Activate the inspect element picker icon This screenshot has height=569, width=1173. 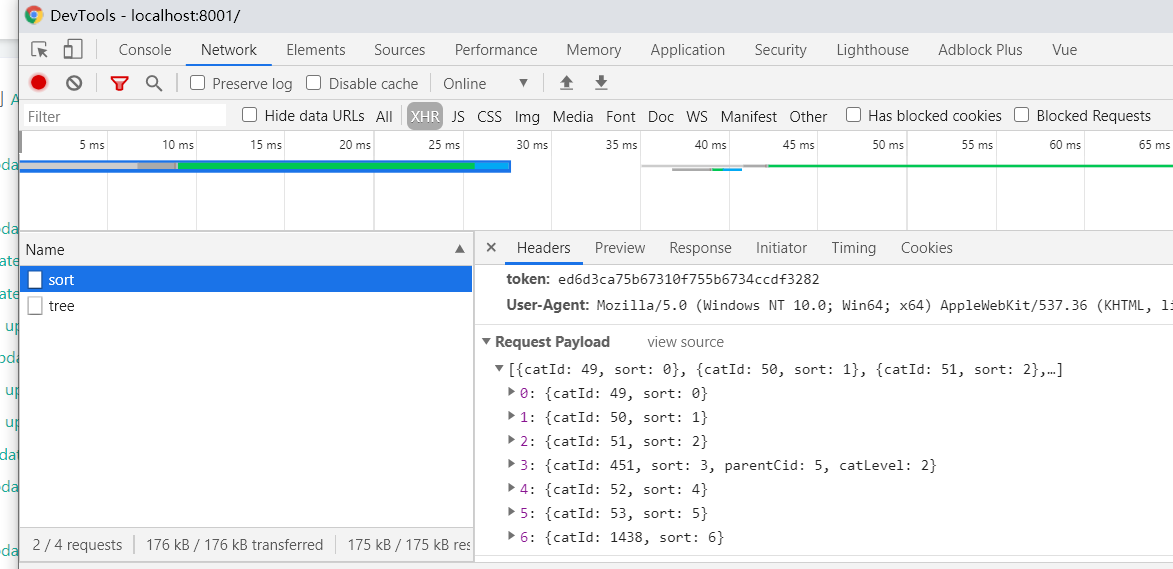point(40,50)
